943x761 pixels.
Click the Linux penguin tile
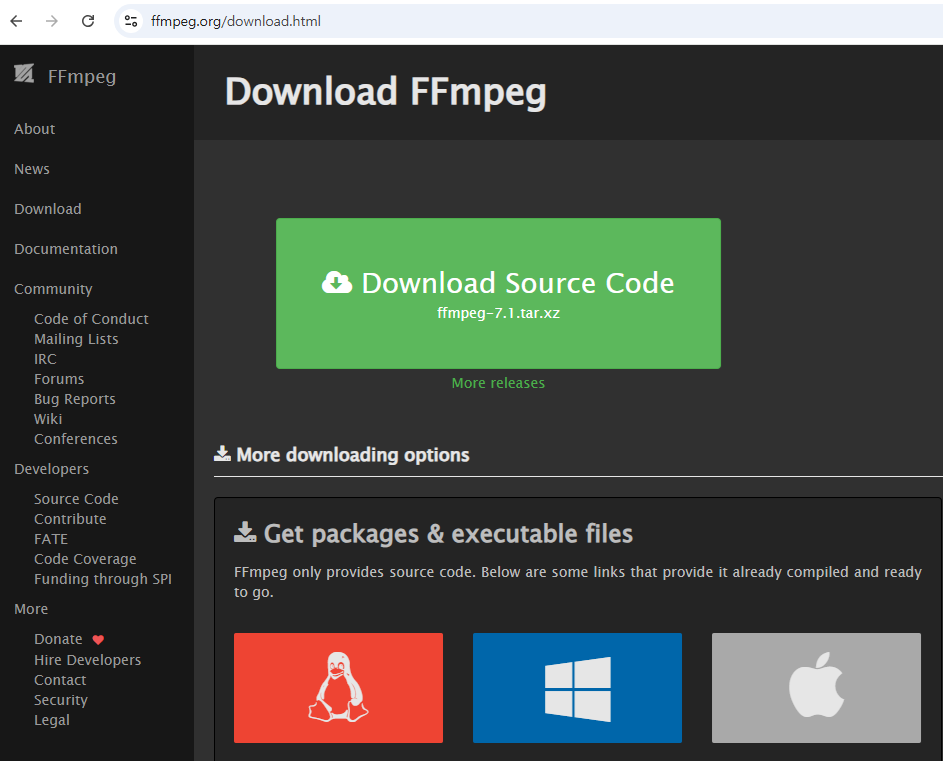point(338,688)
